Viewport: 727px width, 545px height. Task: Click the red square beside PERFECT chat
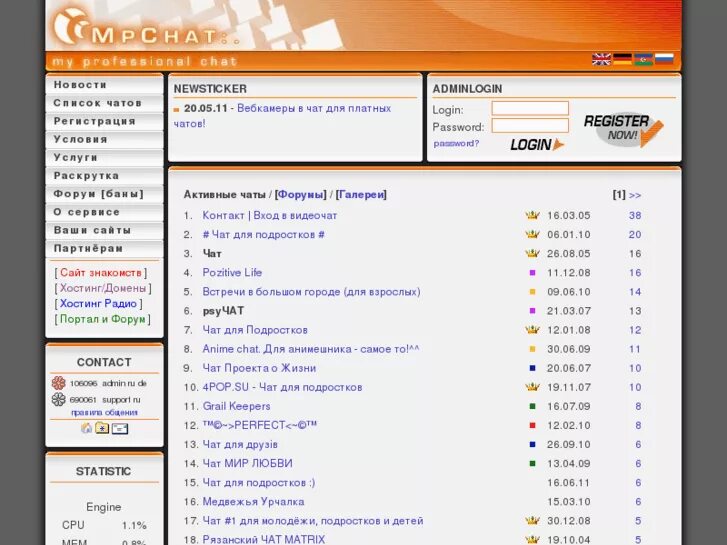(x=532, y=425)
